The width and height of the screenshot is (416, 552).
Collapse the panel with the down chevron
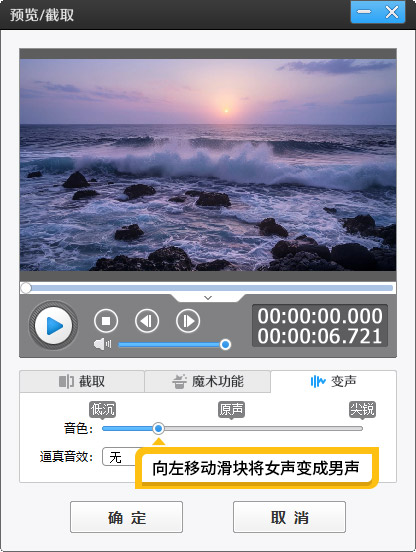coord(208,298)
